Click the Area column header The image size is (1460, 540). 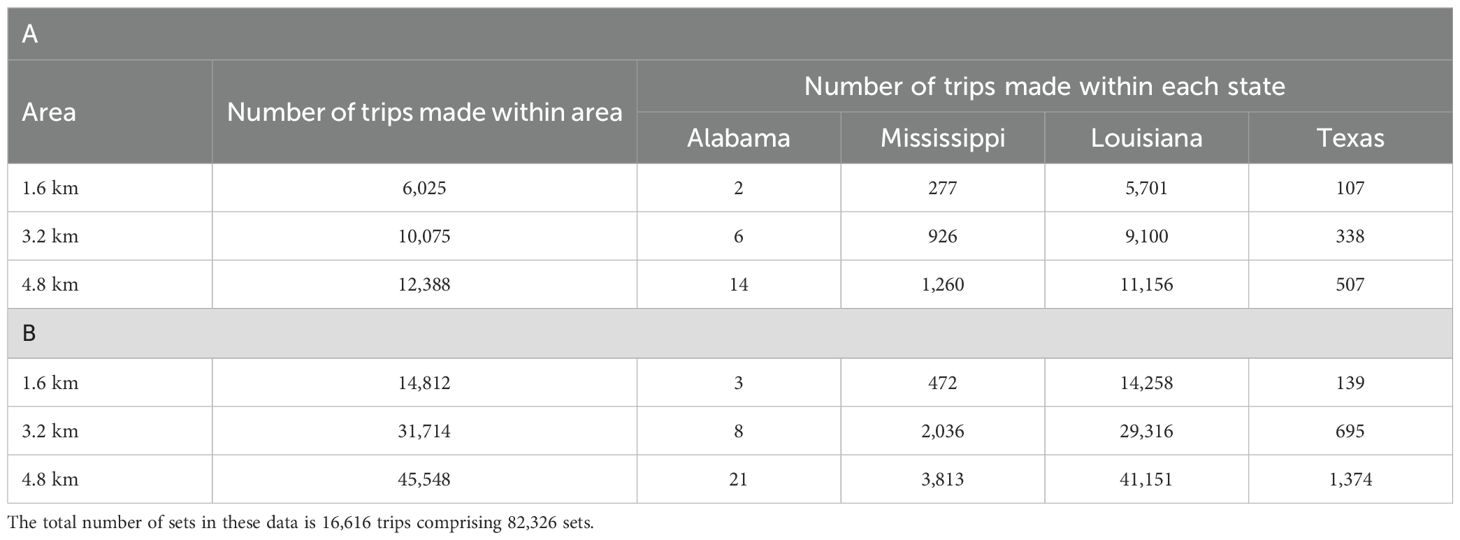coord(49,112)
